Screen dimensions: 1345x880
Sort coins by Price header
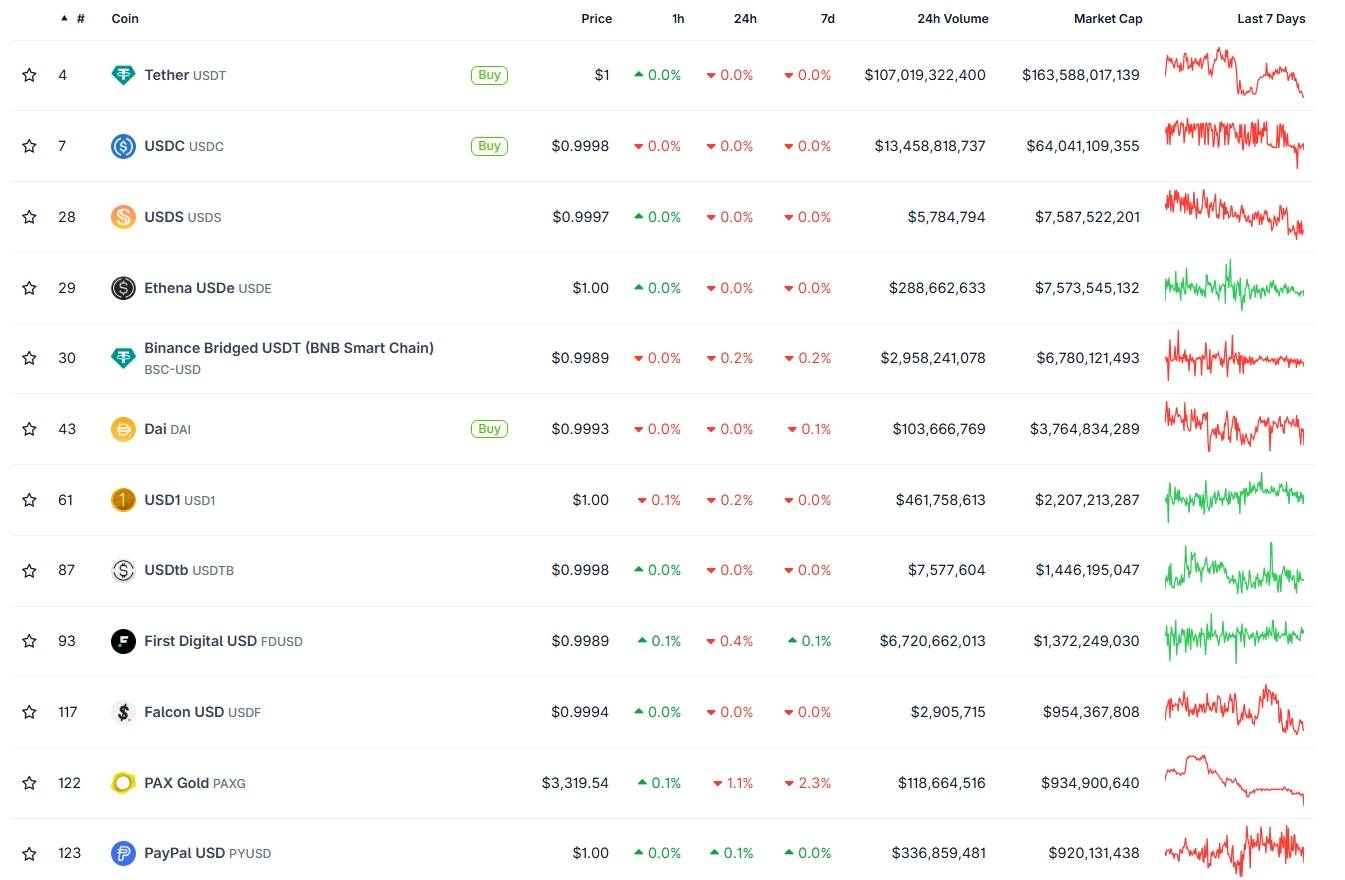pos(597,19)
